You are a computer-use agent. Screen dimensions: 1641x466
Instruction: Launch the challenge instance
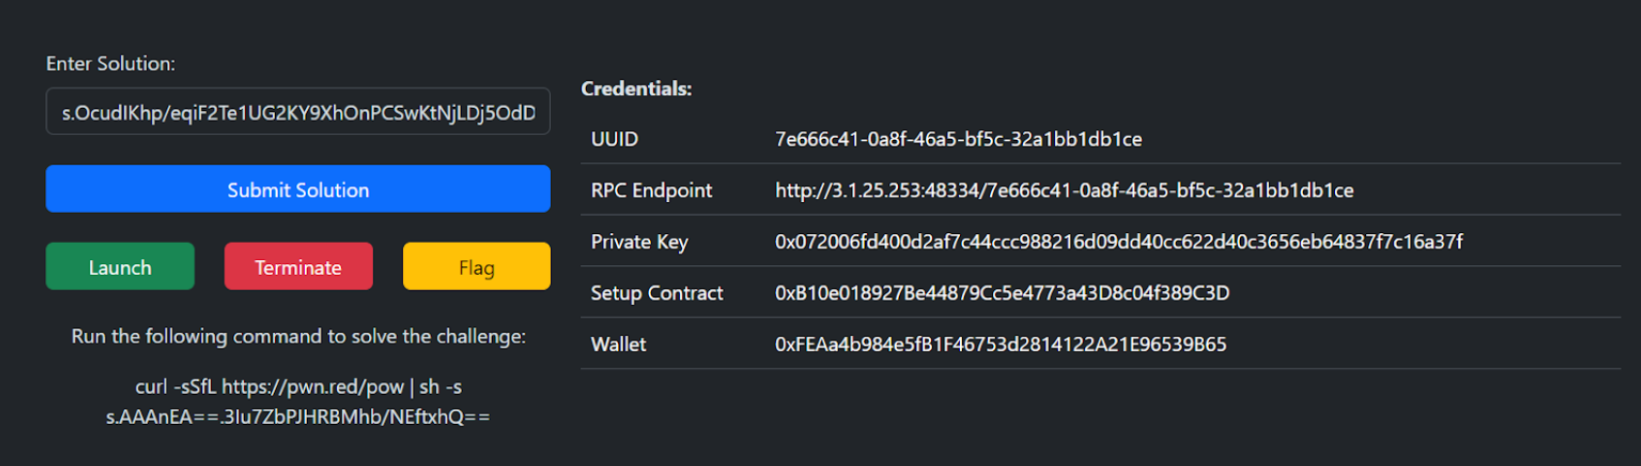(x=120, y=267)
